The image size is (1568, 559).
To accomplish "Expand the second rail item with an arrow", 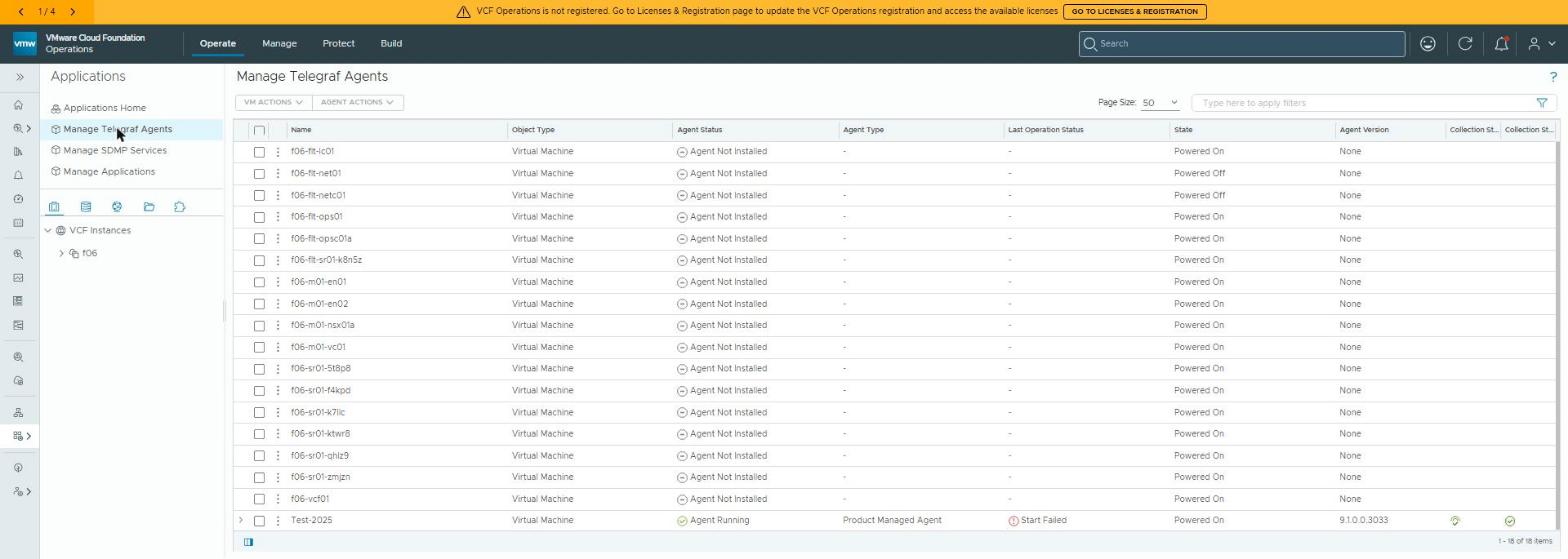I will (x=22, y=436).
